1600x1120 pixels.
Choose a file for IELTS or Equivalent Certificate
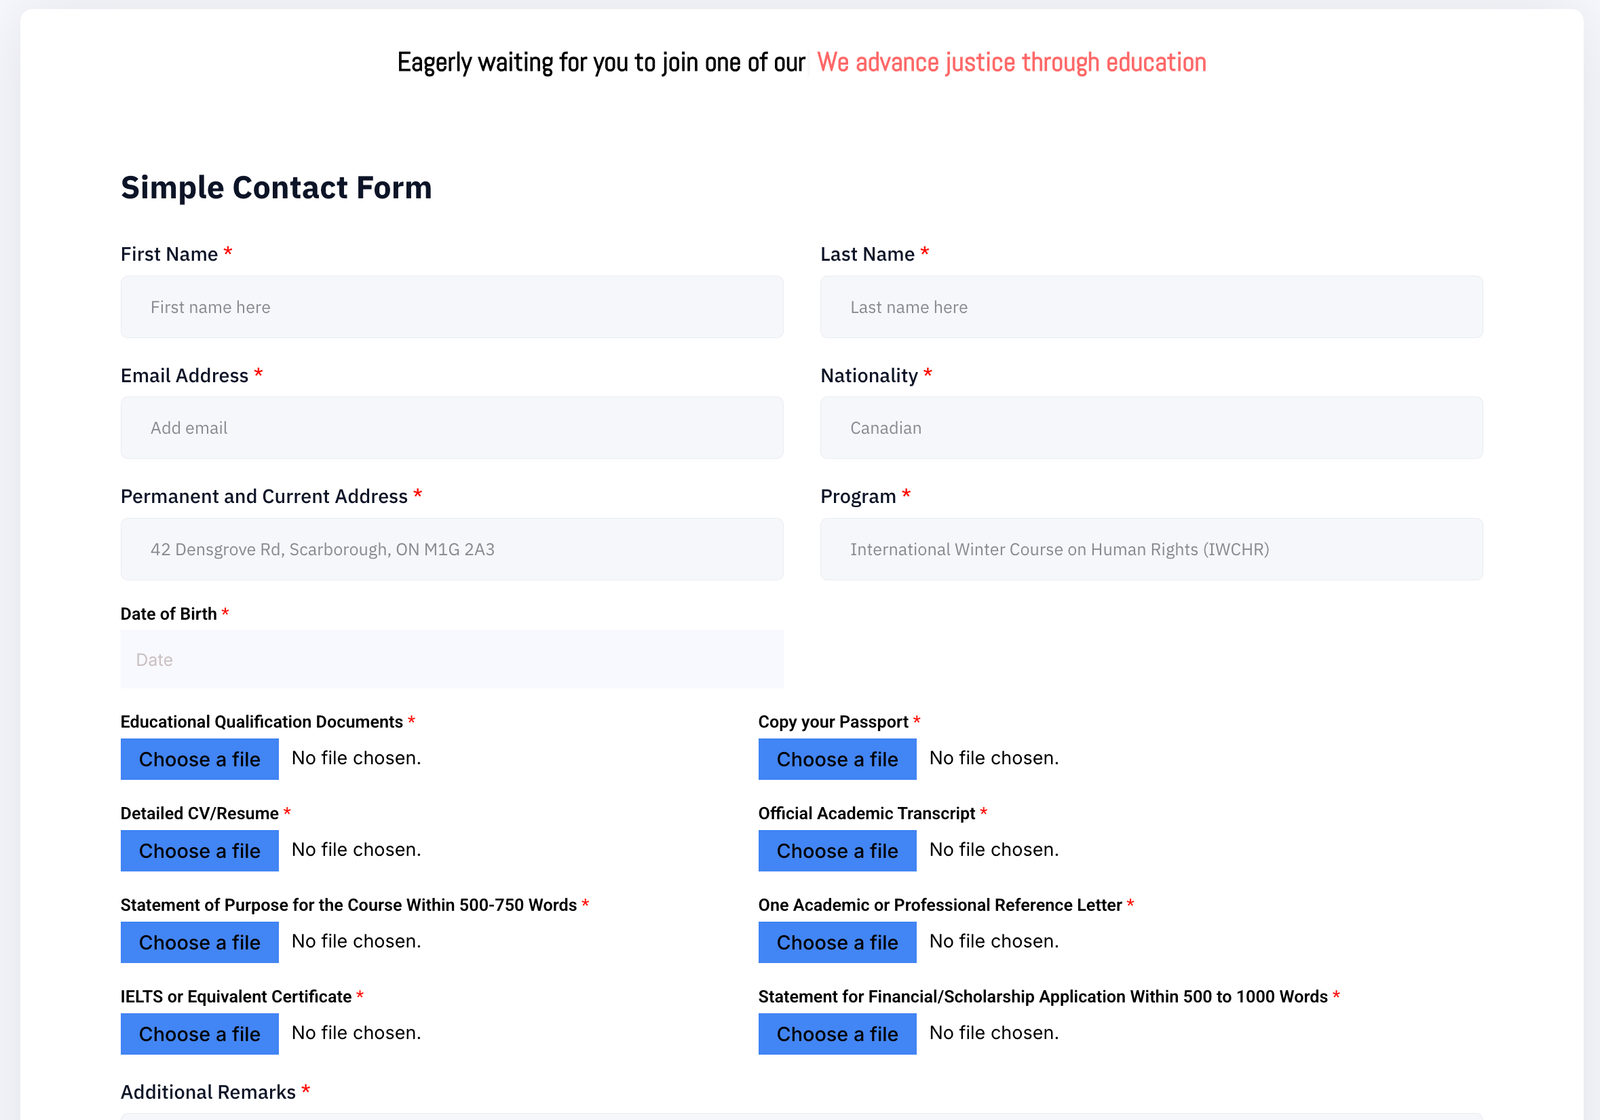tap(200, 1034)
